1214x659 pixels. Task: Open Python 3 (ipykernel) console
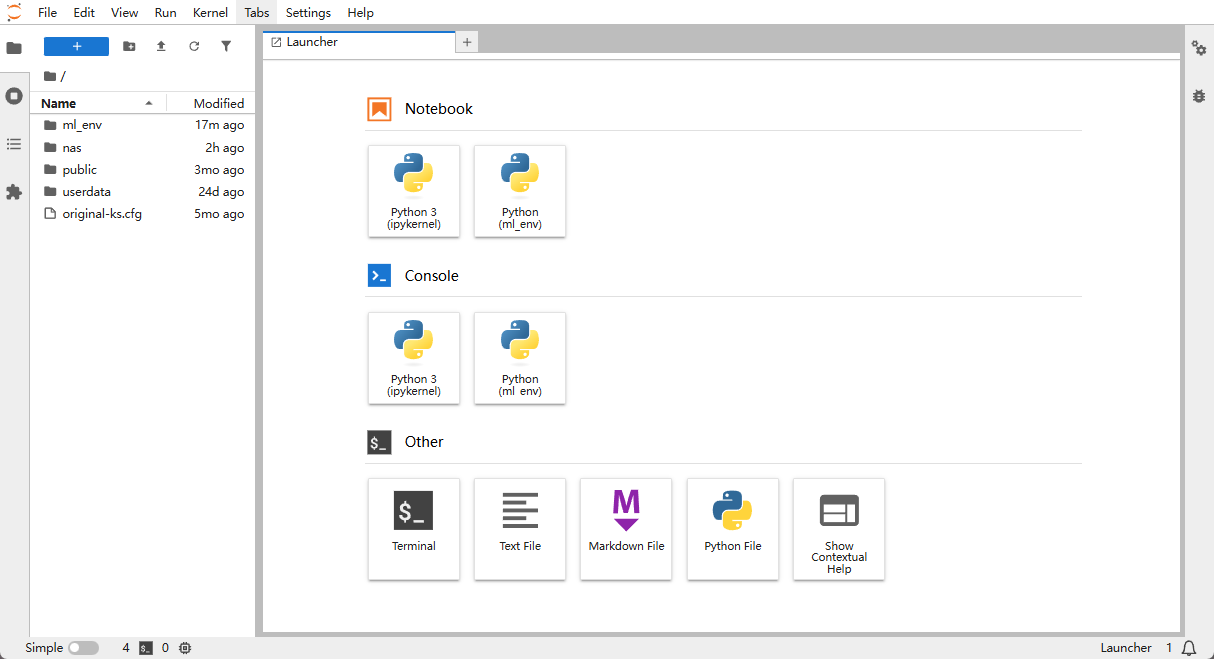coord(414,358)
